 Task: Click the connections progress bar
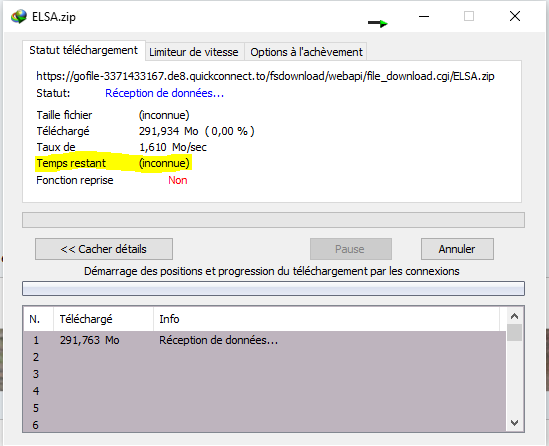pyautogui.click(x=273, y=288)
